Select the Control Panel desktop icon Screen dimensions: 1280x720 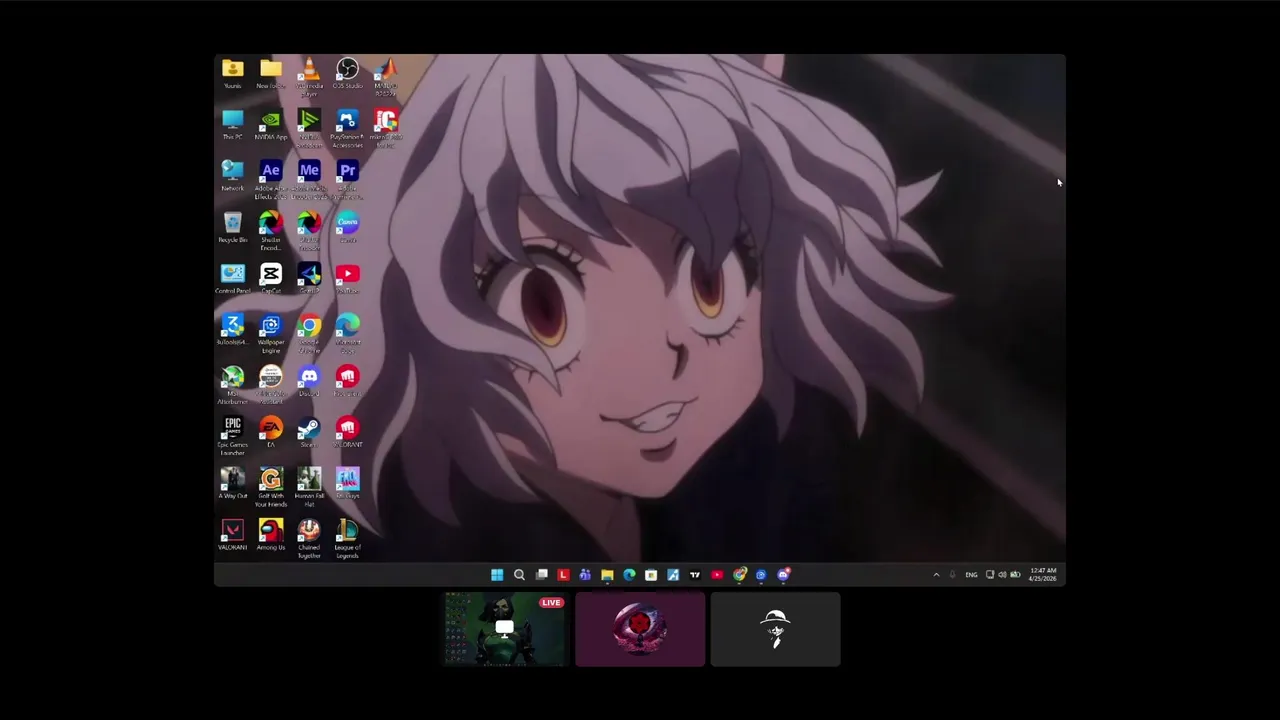pyautogui.click(x=232, y=279)
